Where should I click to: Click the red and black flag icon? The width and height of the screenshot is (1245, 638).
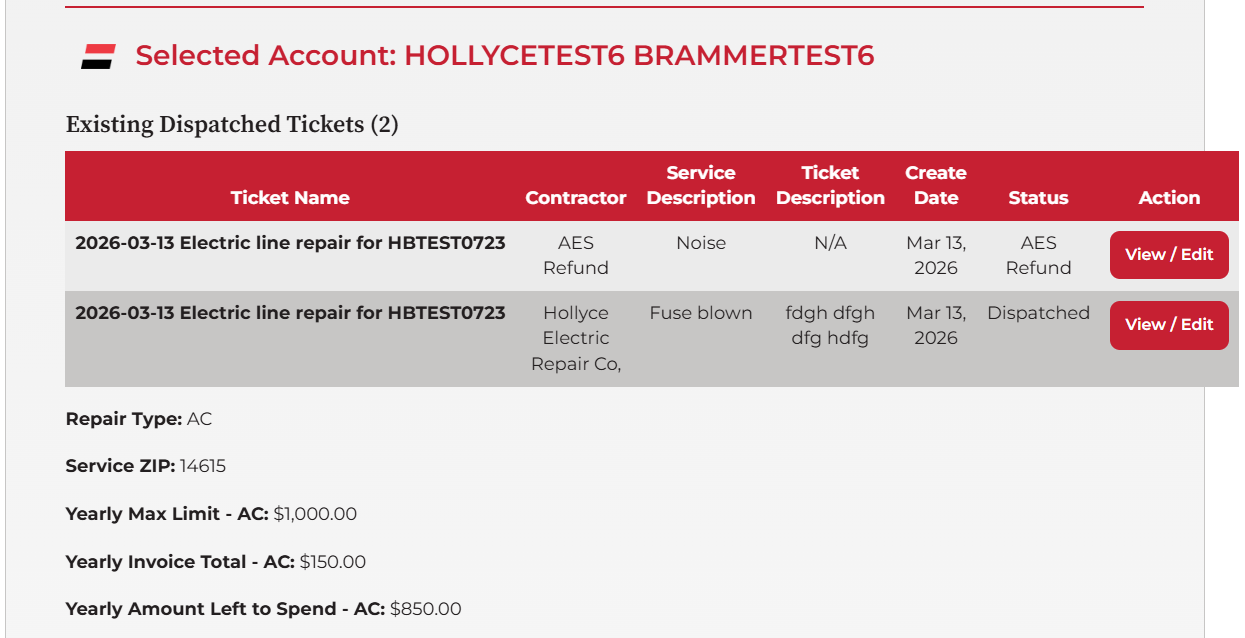click(98, 57)
